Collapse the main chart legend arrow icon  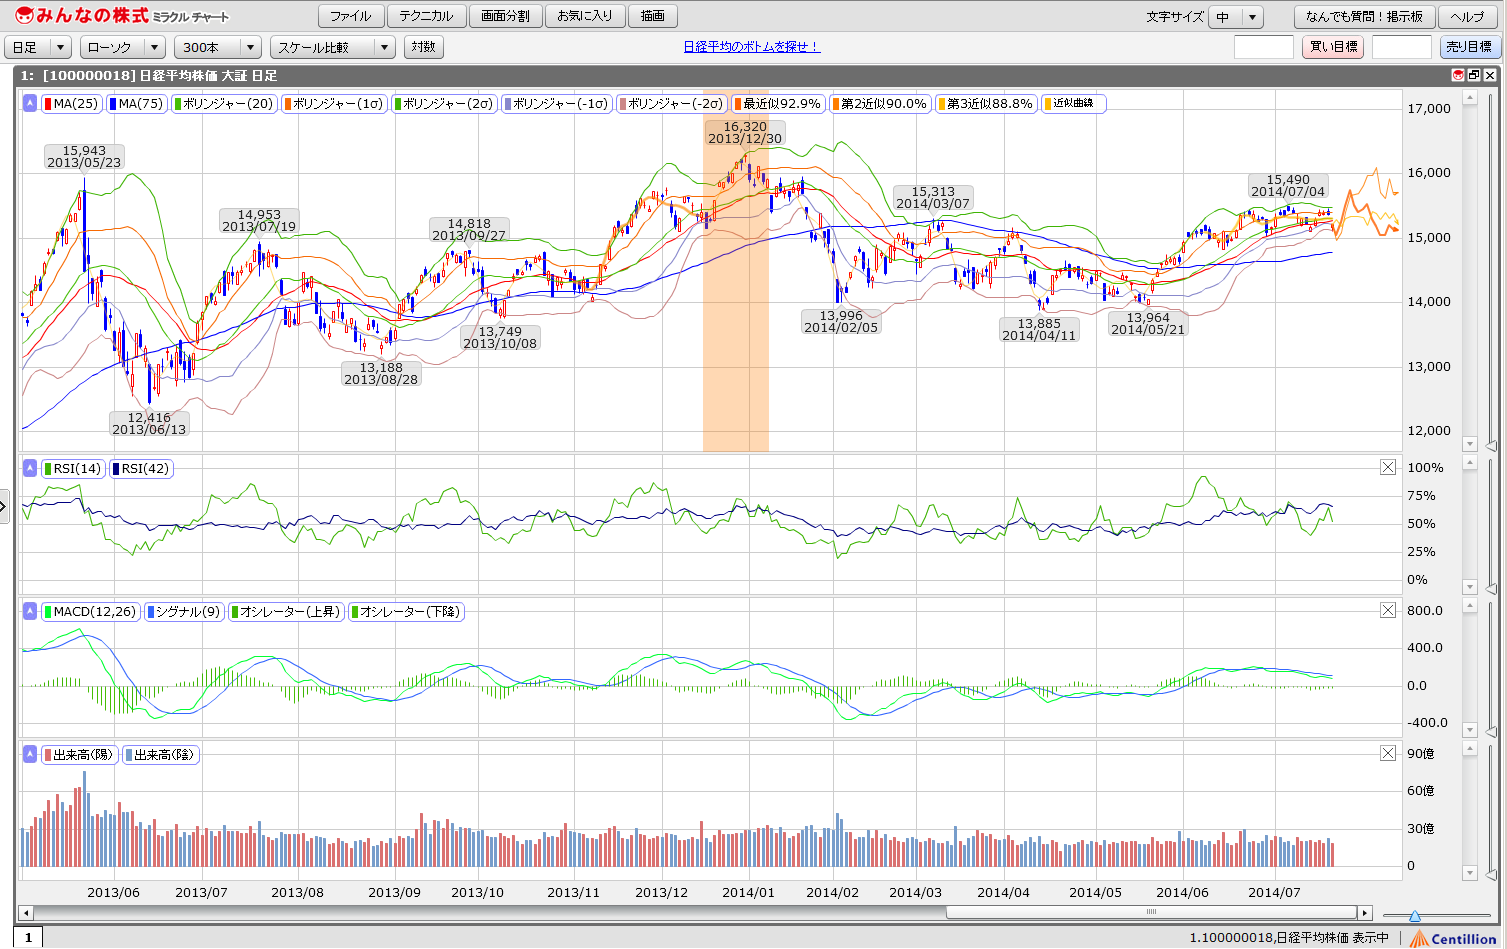pos(30,103)
